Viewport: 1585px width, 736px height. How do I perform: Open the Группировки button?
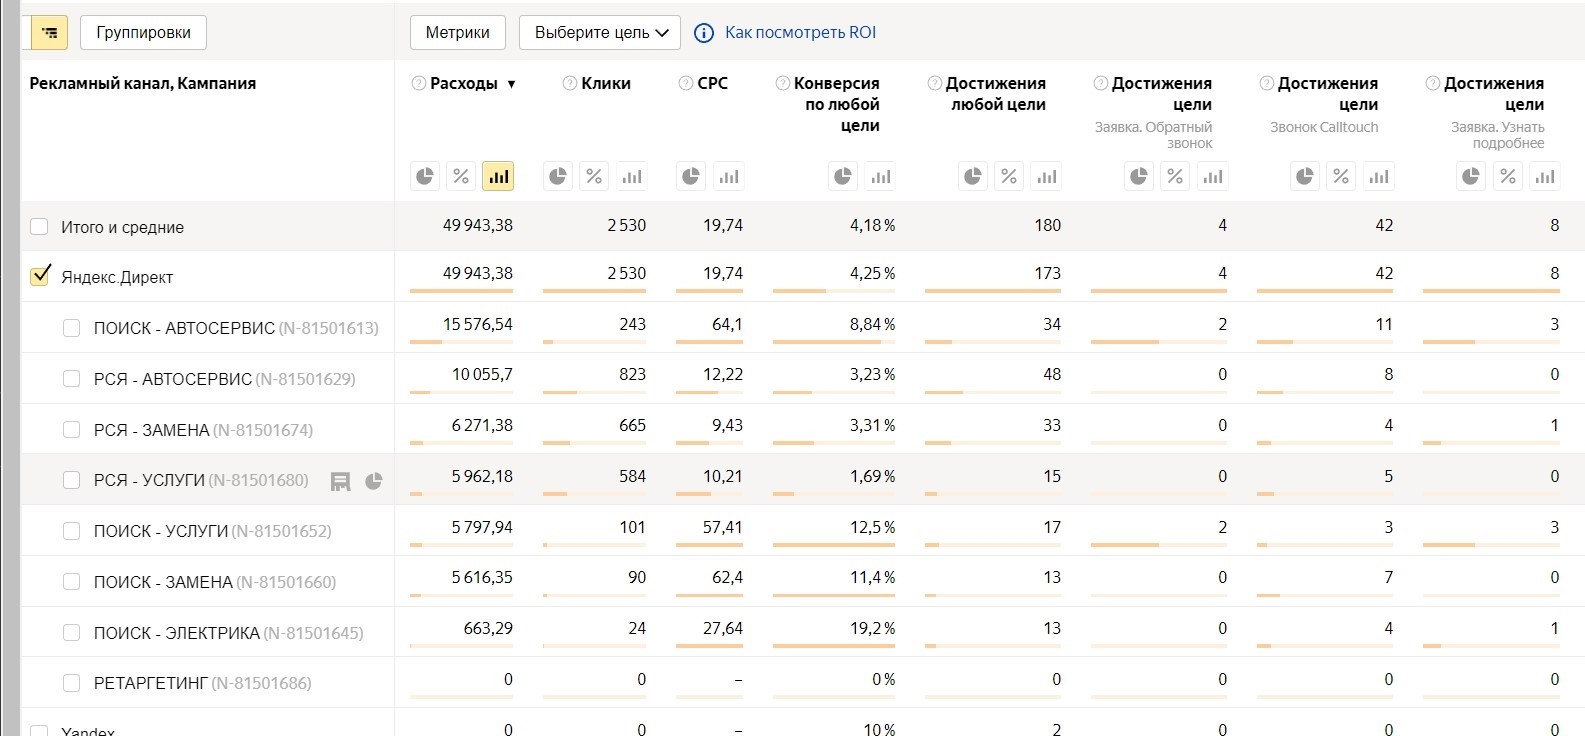(x=143, y=33)
